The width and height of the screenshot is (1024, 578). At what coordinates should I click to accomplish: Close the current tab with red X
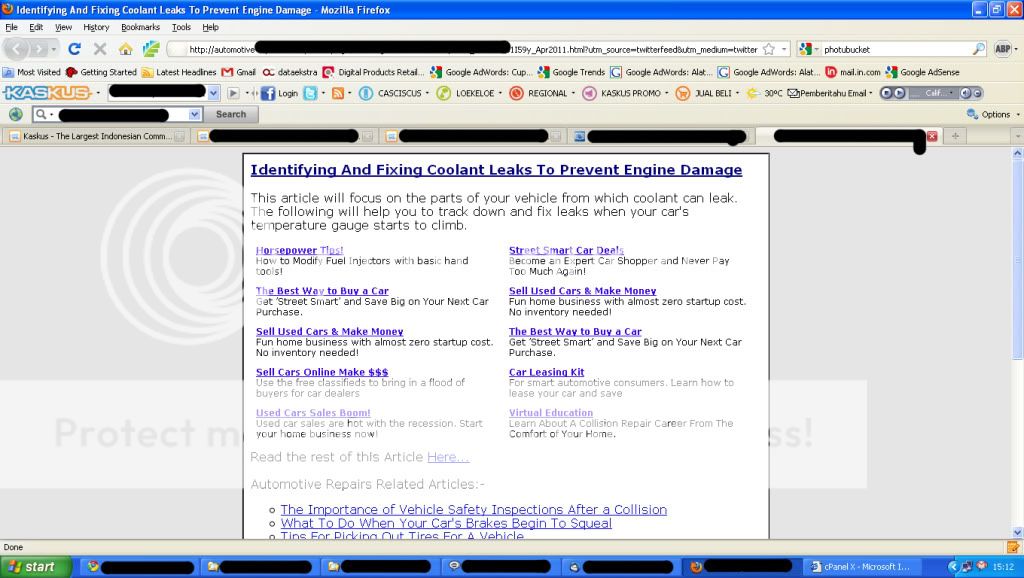pos(932,136)
